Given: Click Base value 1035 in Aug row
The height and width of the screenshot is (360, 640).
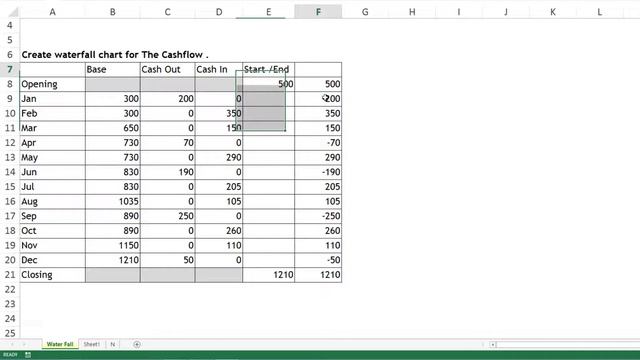Looking at the screenshot, I should 113,202.
